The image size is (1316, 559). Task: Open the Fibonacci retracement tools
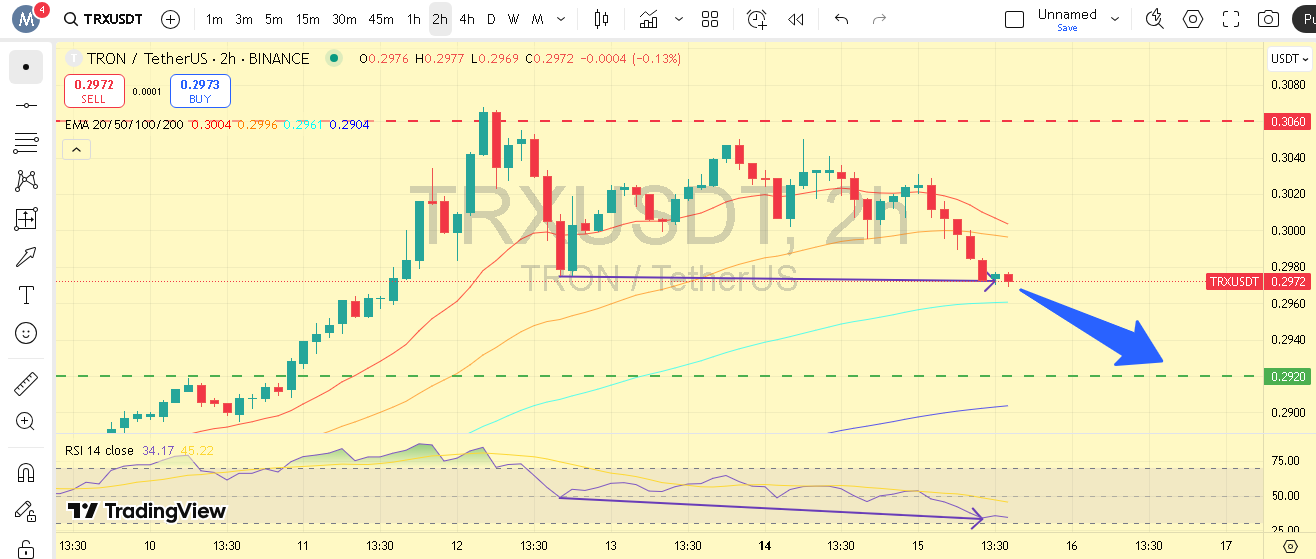click(x=26, y=143)
